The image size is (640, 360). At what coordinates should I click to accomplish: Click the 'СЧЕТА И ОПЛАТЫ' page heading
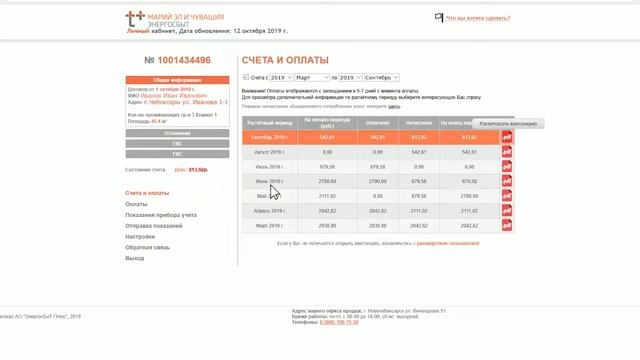click(285, 60)
